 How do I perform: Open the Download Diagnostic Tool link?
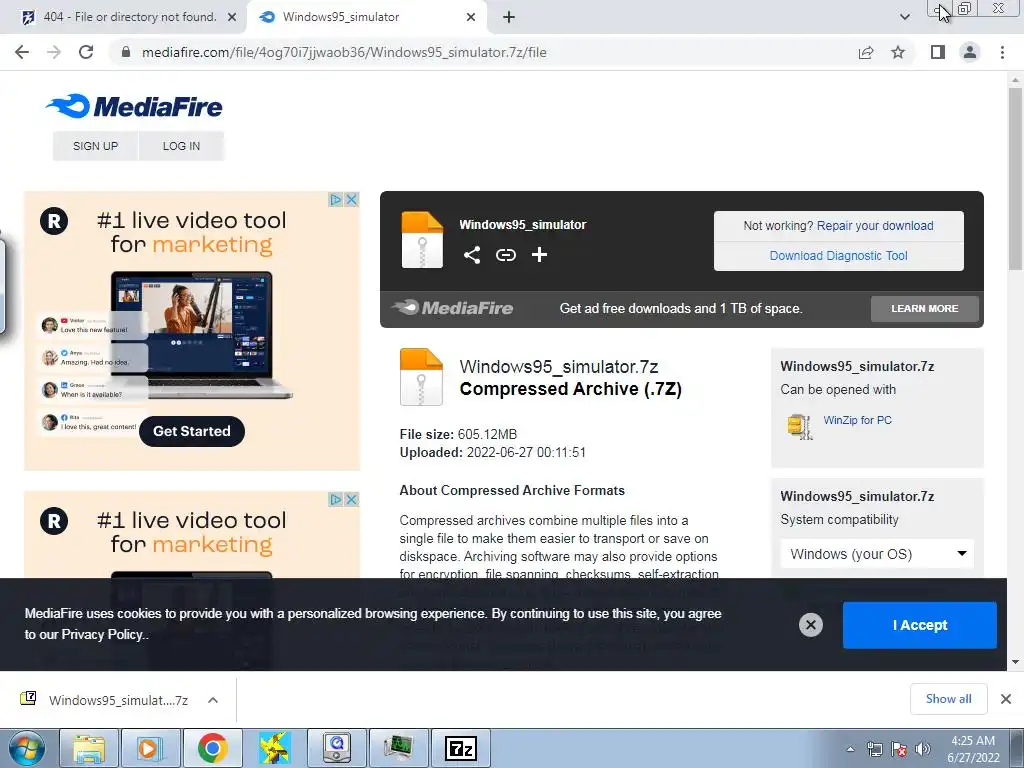click(x=839, y=255)
